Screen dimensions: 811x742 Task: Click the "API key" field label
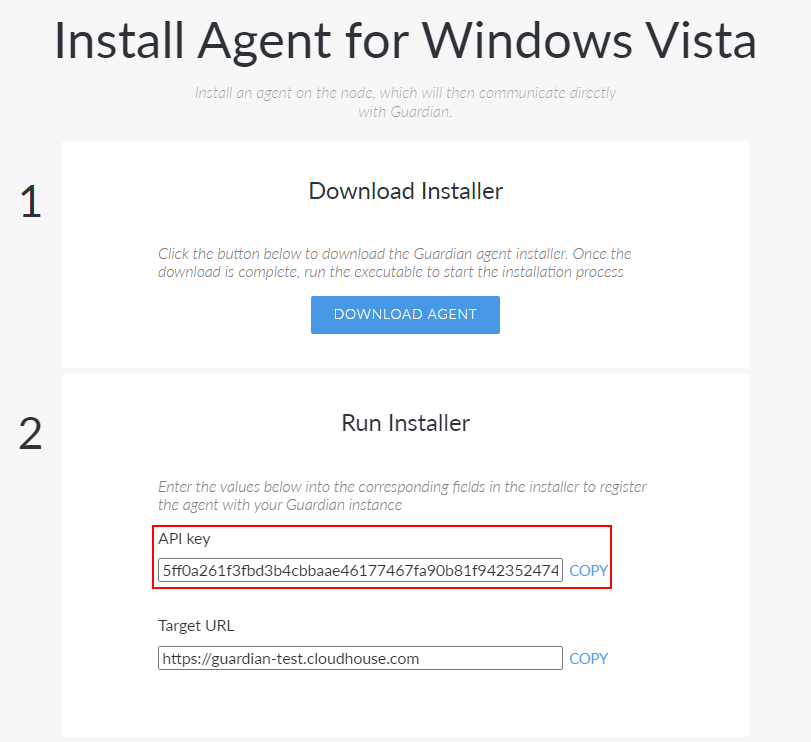[x=184, y=539]
